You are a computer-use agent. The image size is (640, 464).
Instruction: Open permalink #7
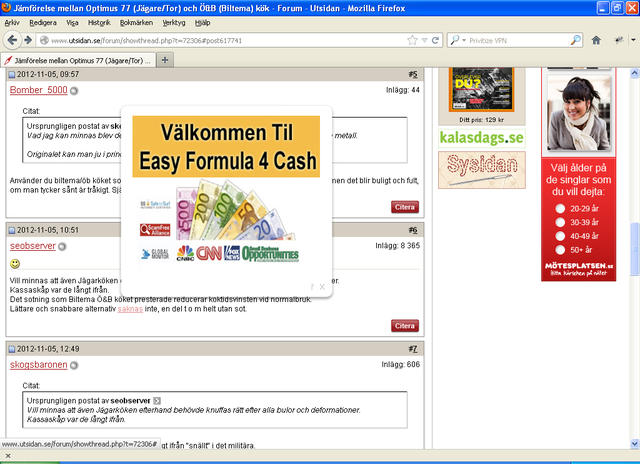(x=413, y=349)
